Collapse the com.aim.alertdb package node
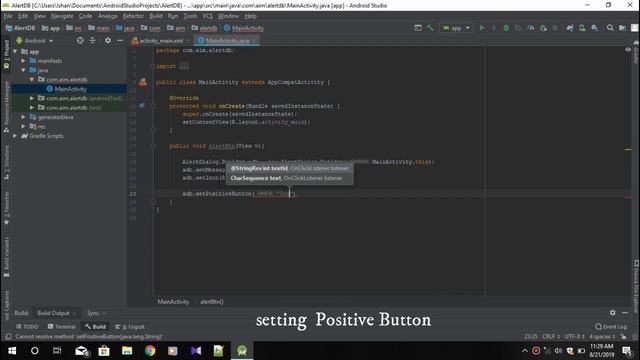This screenshot has height=360, width=640. coord(32,80)
